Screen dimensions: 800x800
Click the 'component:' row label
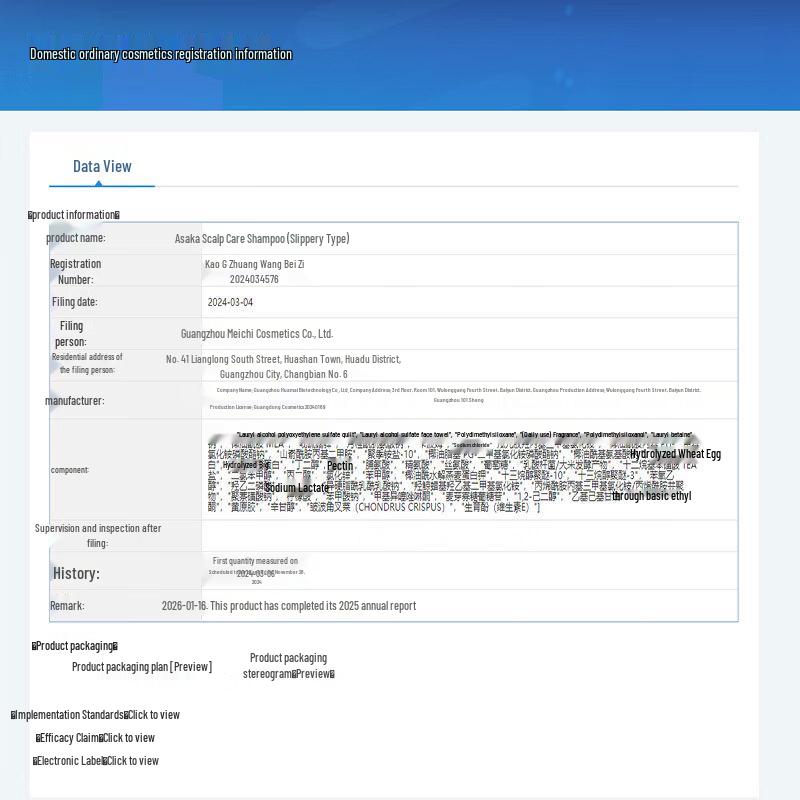point(69,470)
